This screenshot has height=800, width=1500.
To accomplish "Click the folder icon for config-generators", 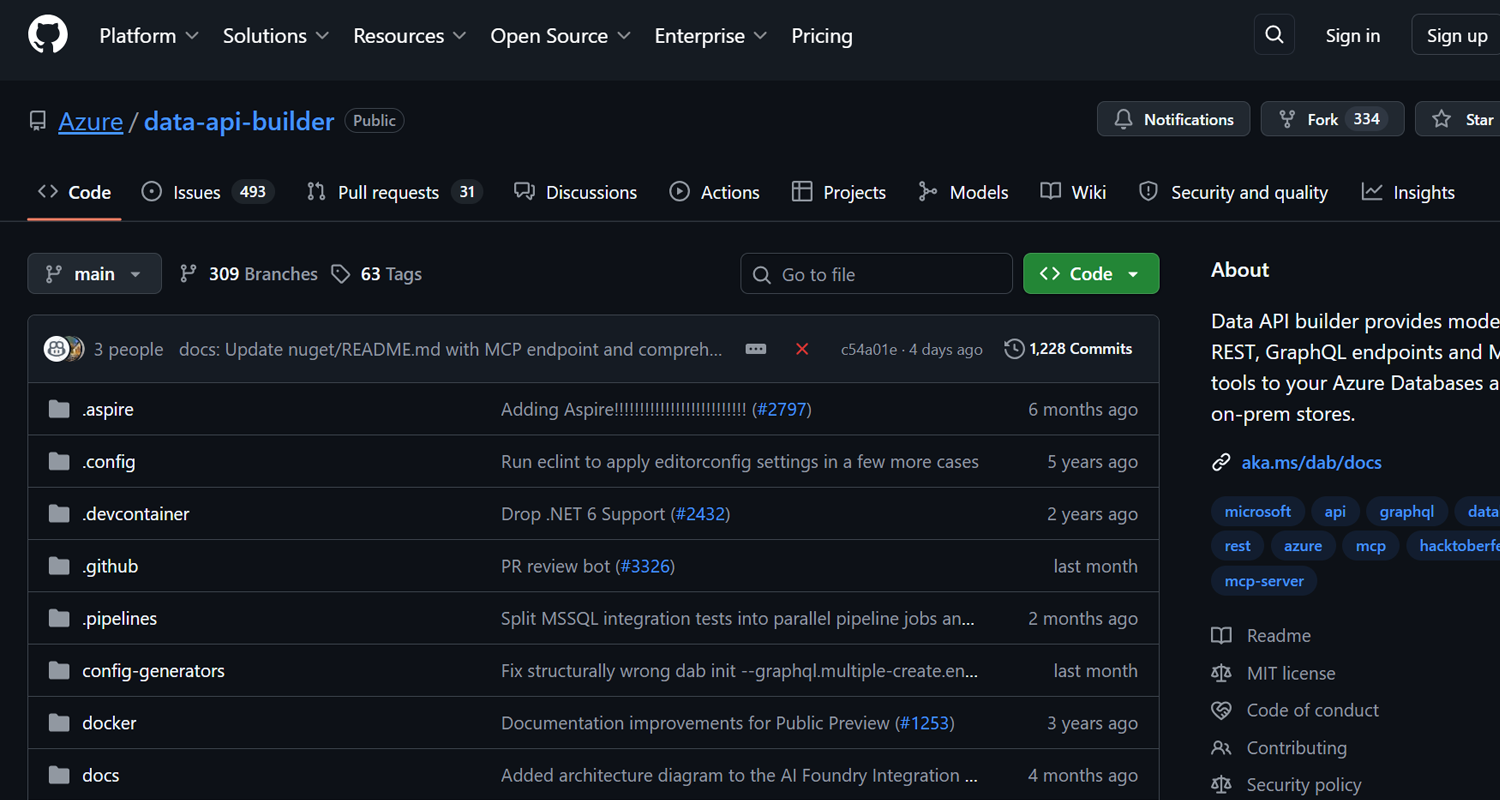I will [x=59, y=671].
